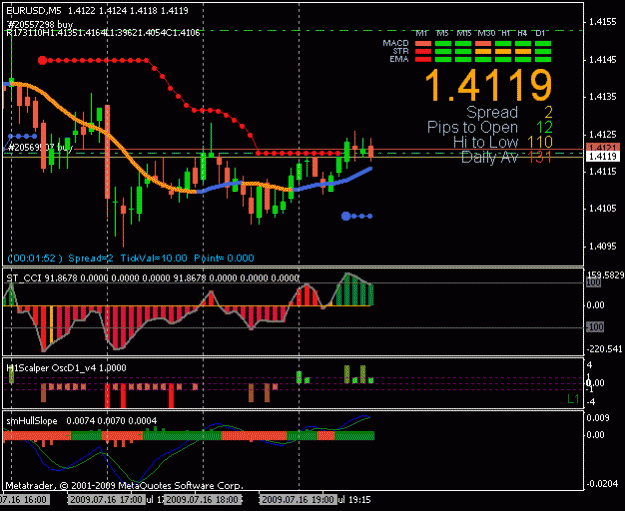Screen dimensions: 625x511
Task: Click the MACD row label
Action: pyautogui.click(x=395, y=43)
